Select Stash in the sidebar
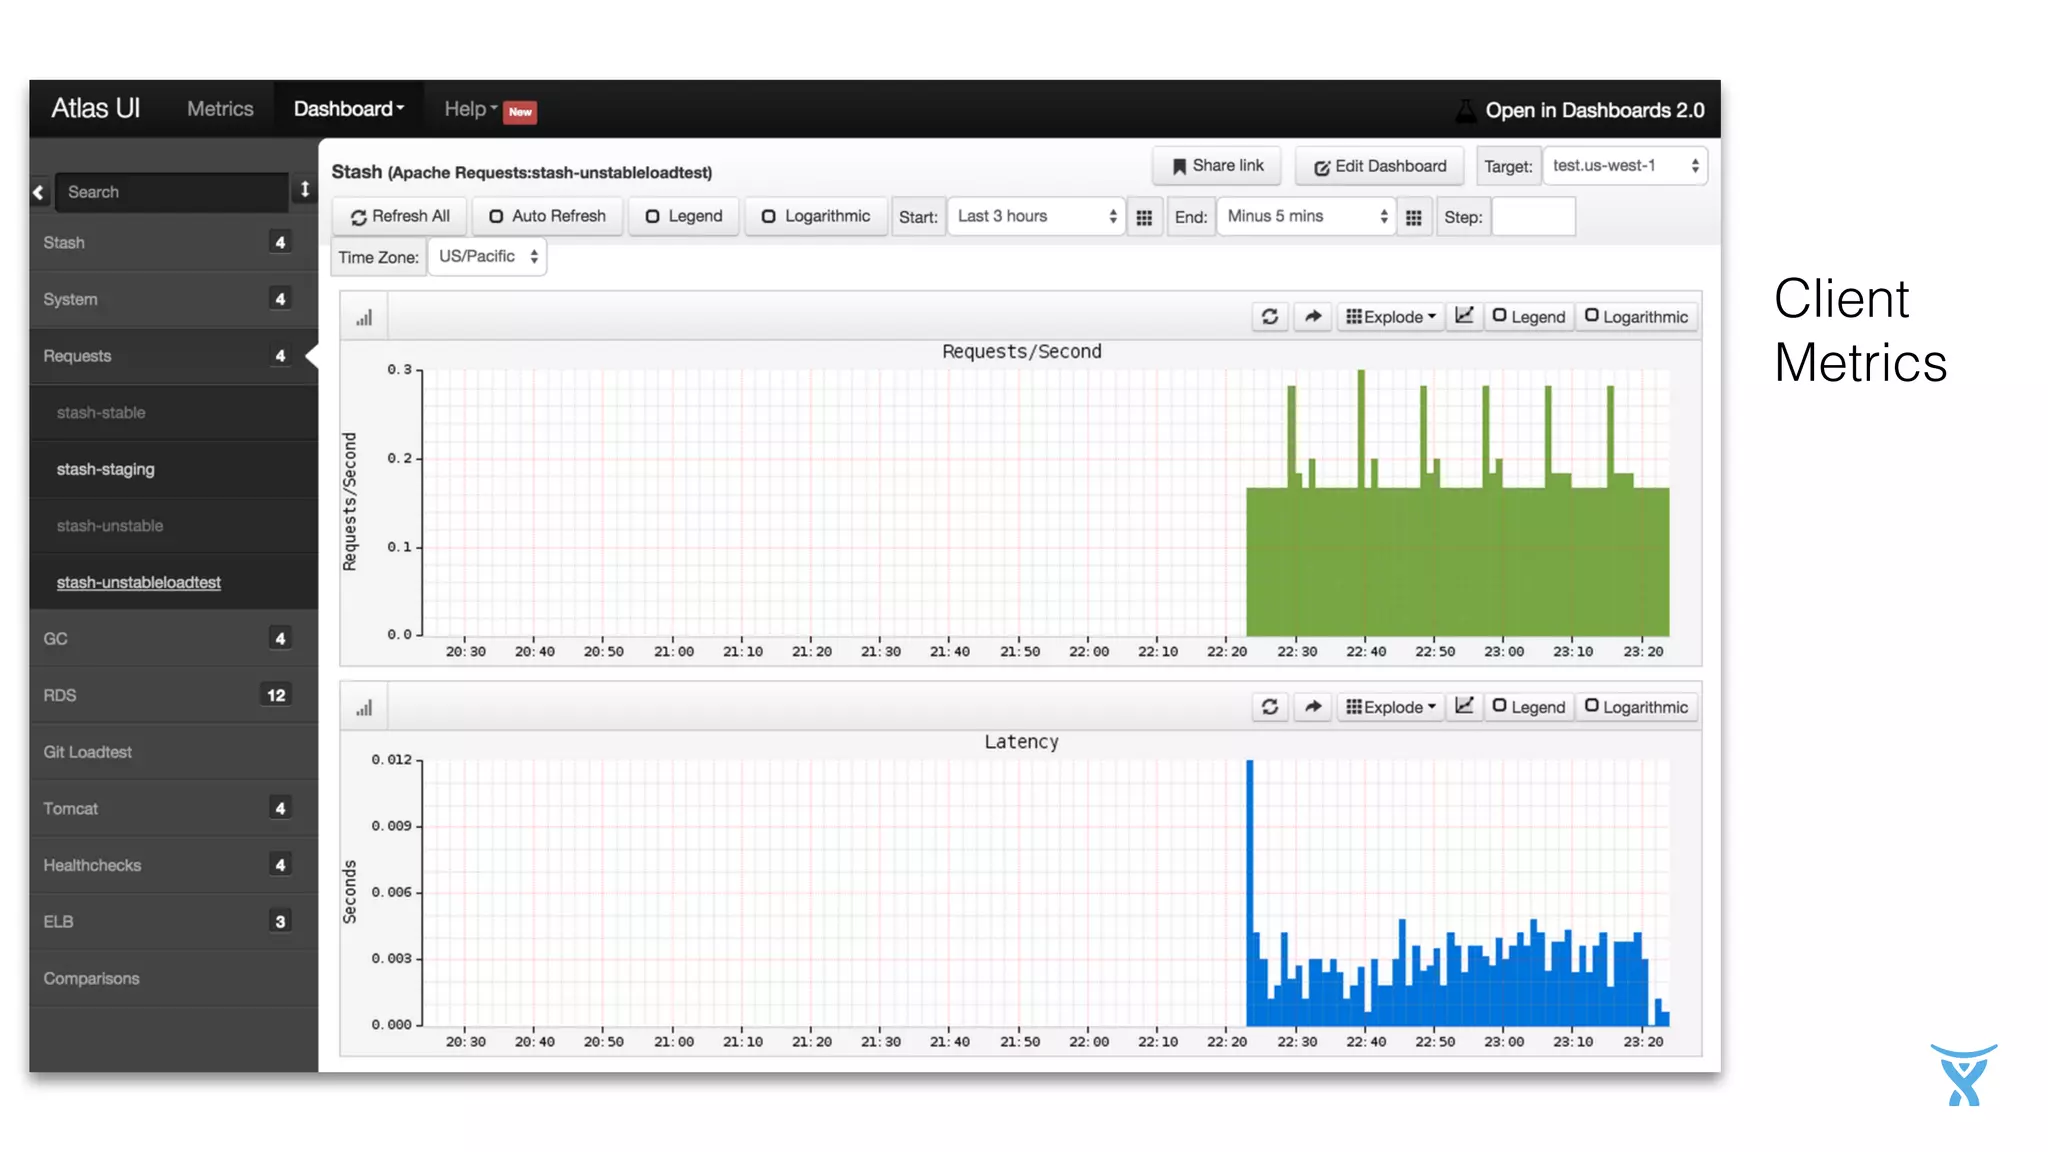This screenshot has width=2048, height=1152. 174,243
